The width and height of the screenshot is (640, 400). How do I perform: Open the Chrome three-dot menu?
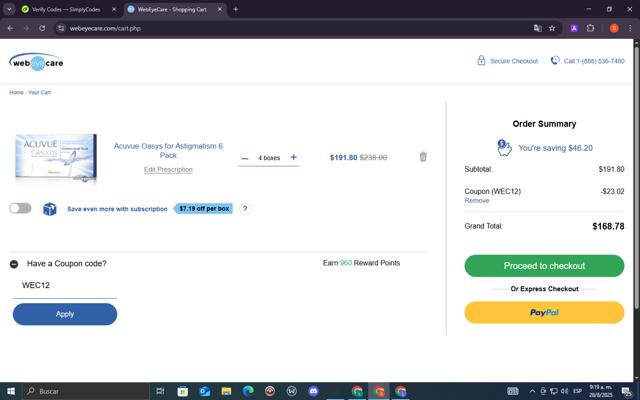[630, 28]
